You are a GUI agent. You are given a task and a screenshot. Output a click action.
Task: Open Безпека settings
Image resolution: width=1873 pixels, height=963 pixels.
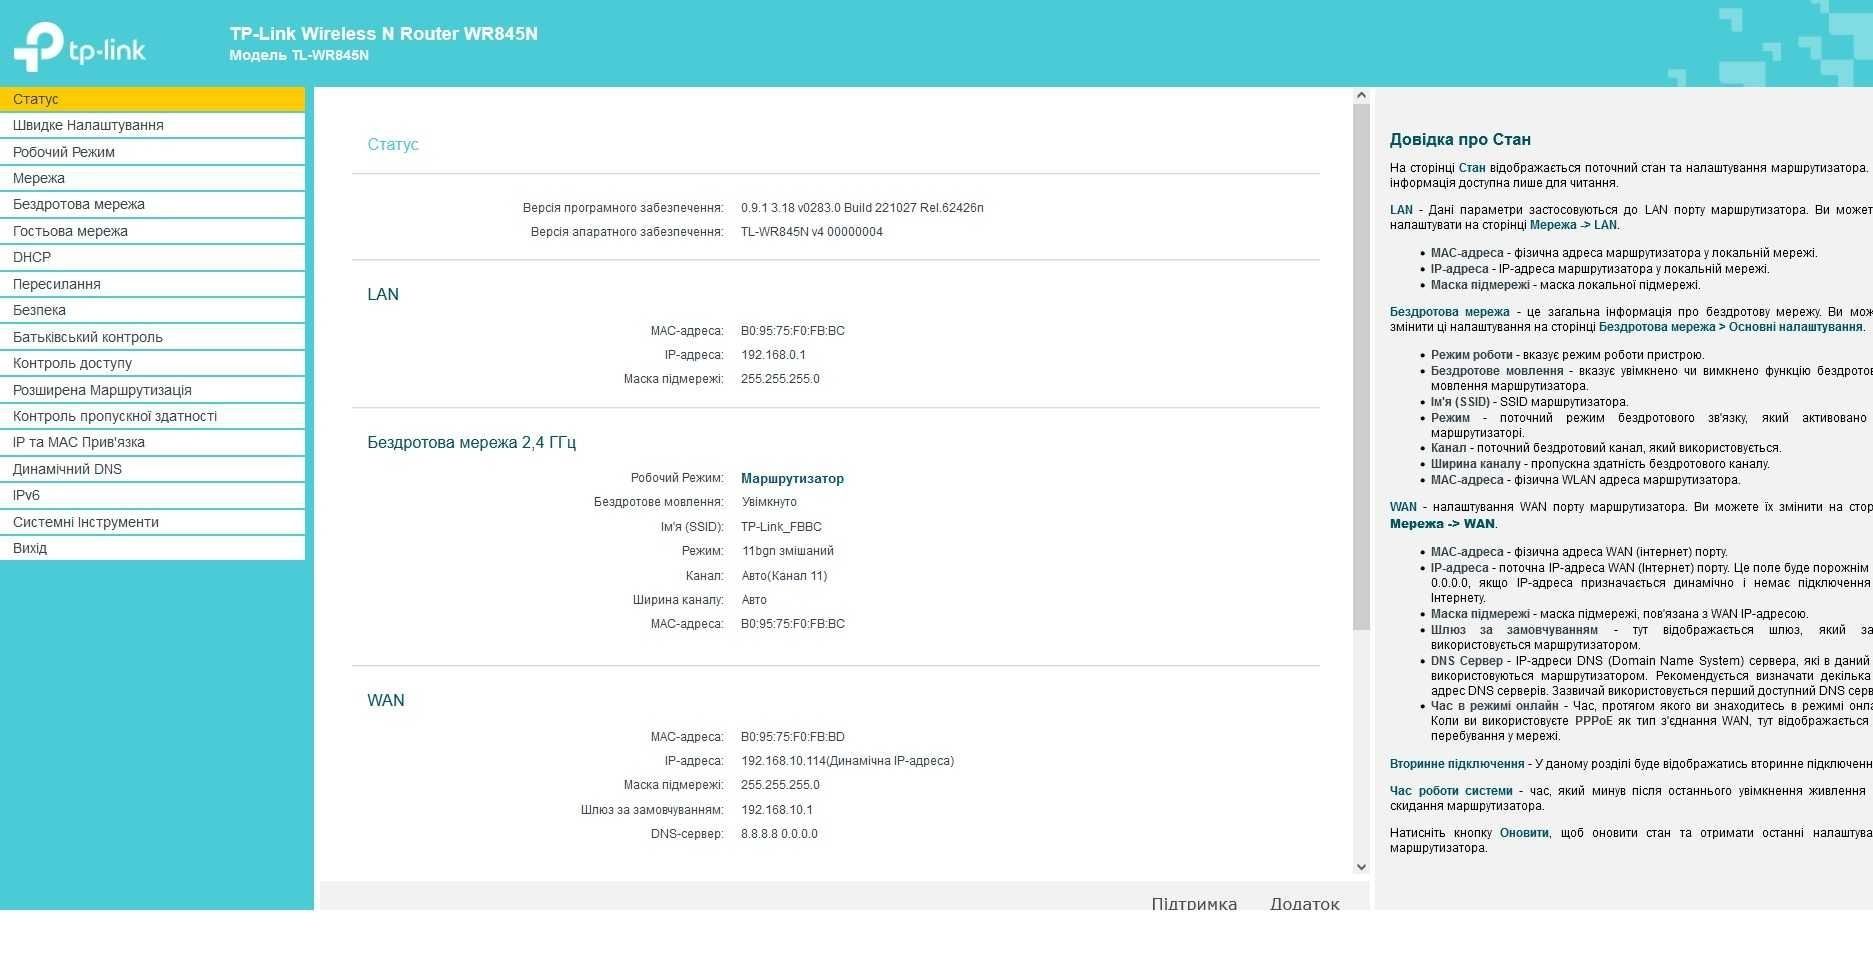(152, 310)
